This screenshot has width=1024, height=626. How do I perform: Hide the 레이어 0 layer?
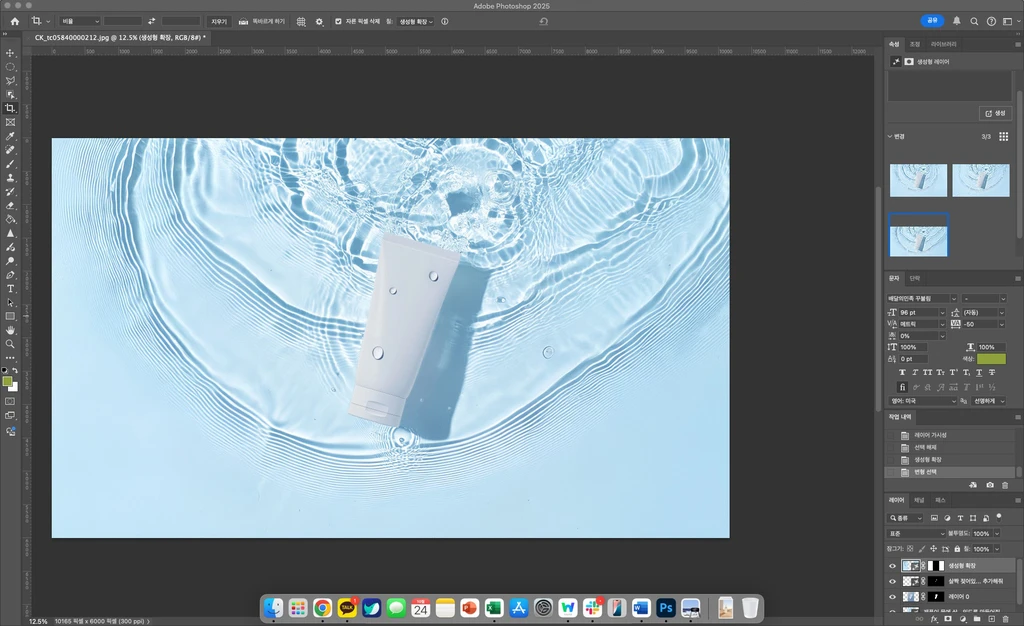893,596
